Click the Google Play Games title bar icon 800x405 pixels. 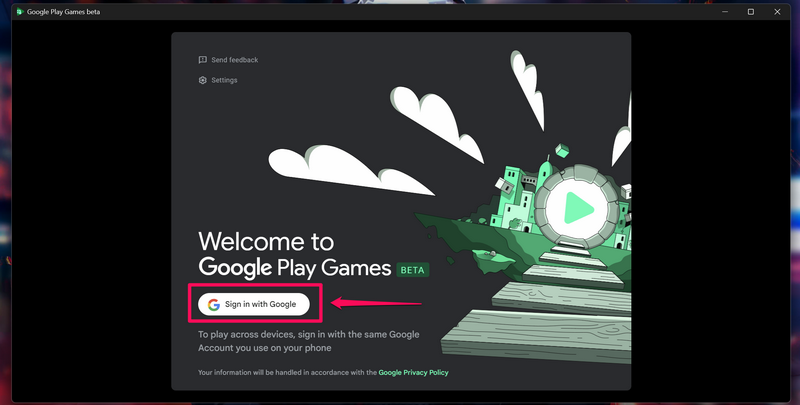coord(18,12)
